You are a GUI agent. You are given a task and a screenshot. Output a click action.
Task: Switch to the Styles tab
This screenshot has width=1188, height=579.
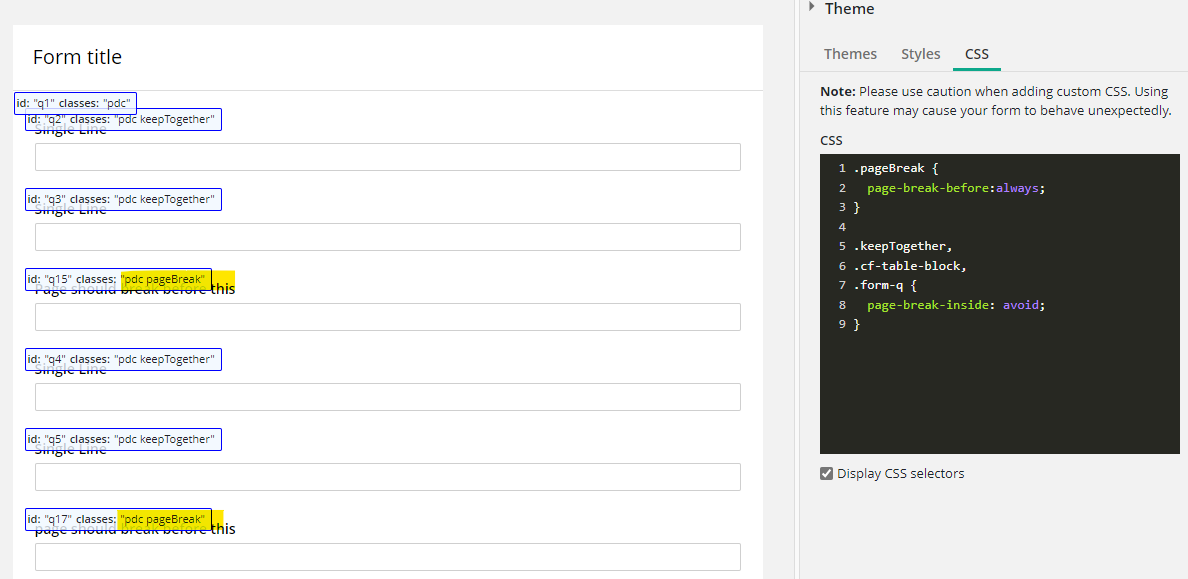(x=921, y=54)
